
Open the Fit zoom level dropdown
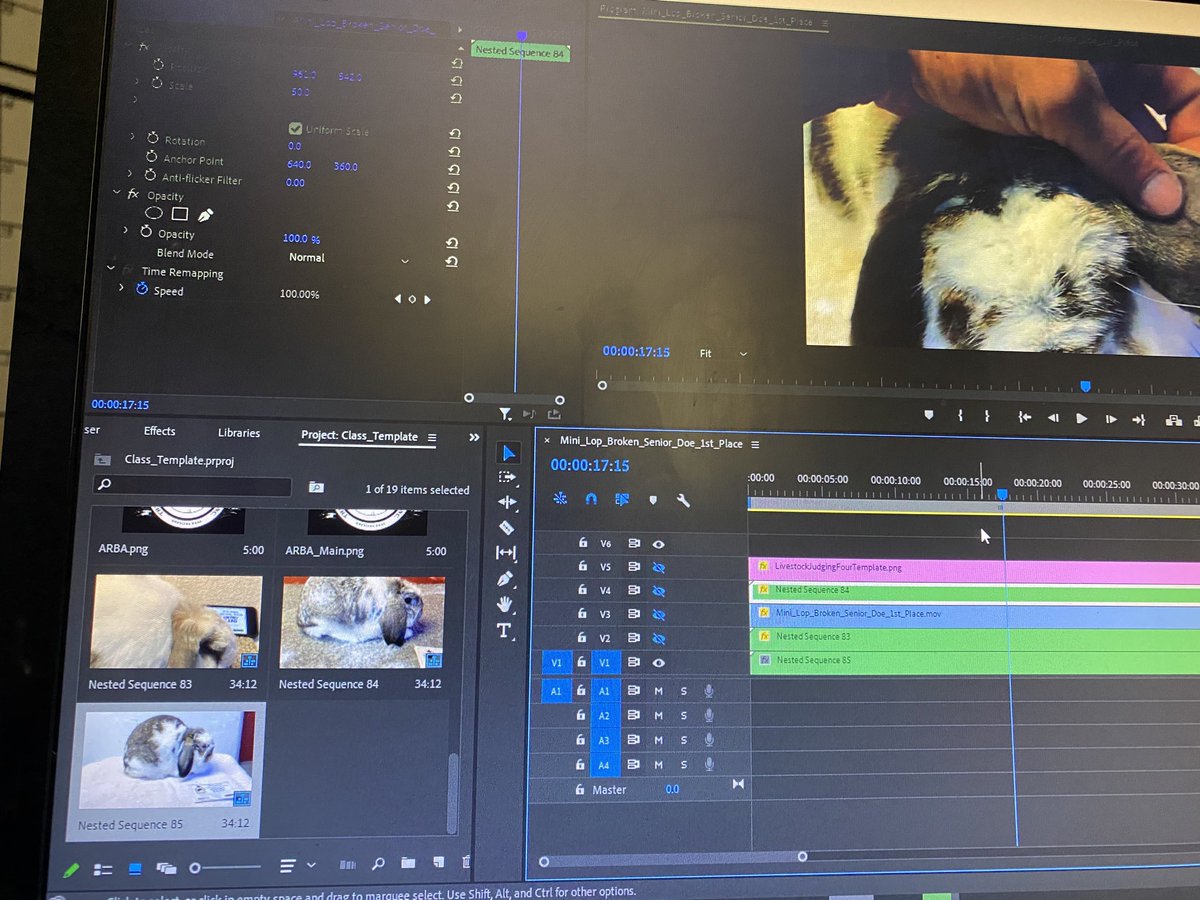coord(723,354)
